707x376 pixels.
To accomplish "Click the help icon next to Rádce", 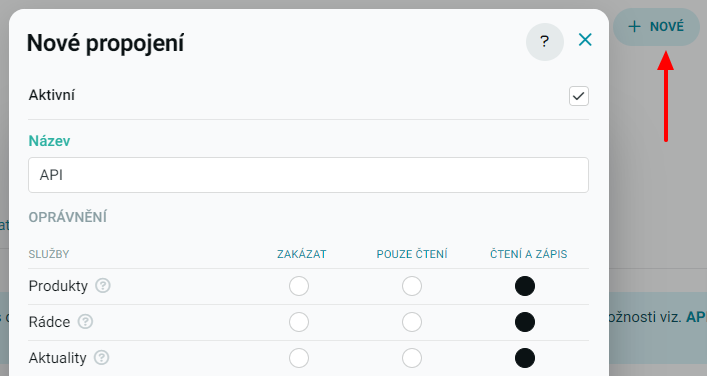I will [x=85, y=321].
